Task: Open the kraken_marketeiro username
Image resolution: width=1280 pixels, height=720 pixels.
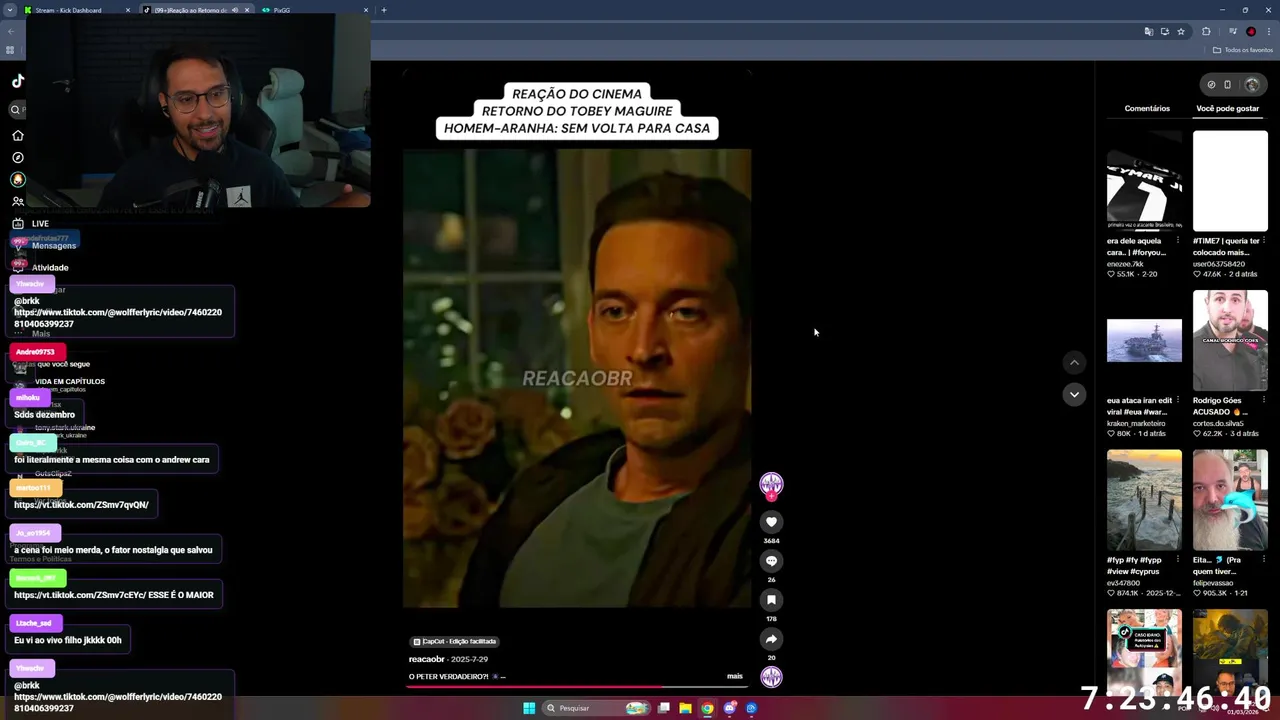Action: tap(1136, 423)
